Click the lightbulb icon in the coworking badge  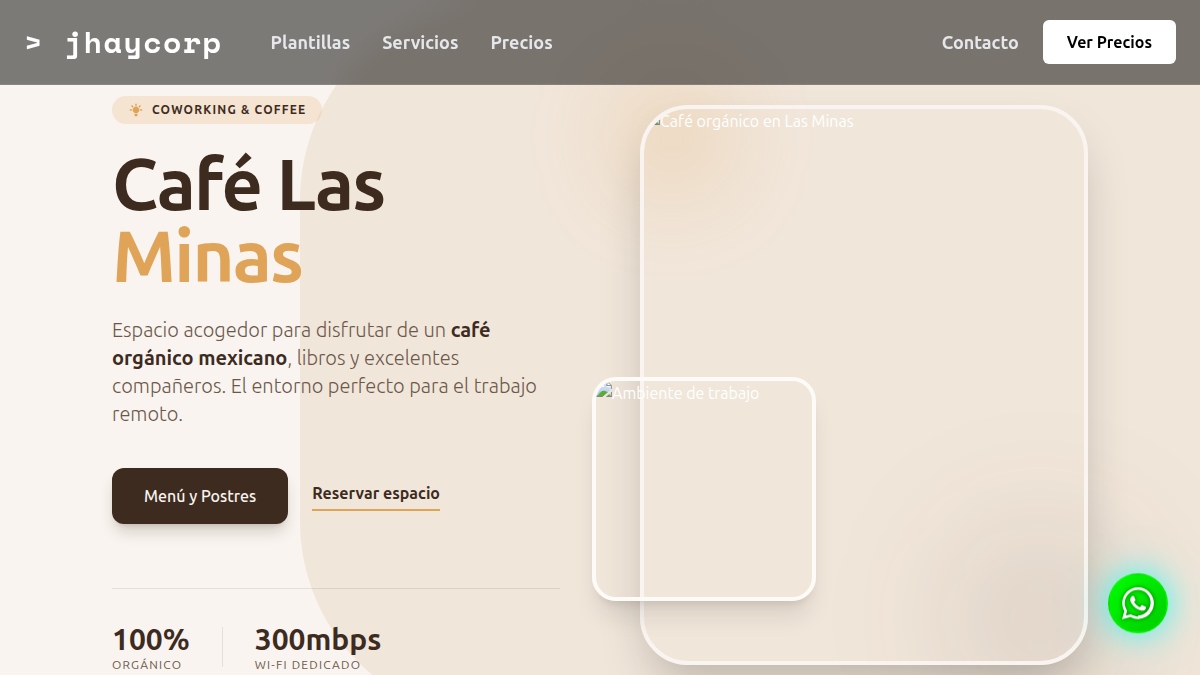coord(135,110)
